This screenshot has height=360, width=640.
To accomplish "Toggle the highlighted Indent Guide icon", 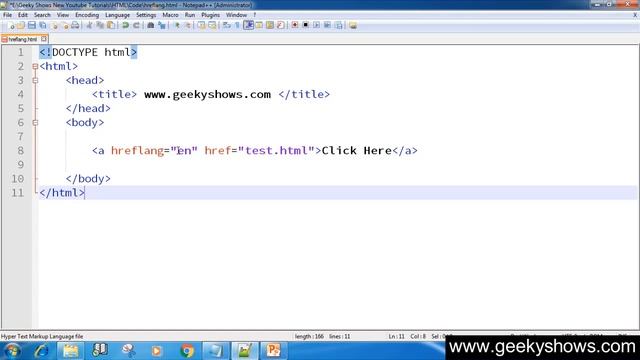I will pos(249,25).
